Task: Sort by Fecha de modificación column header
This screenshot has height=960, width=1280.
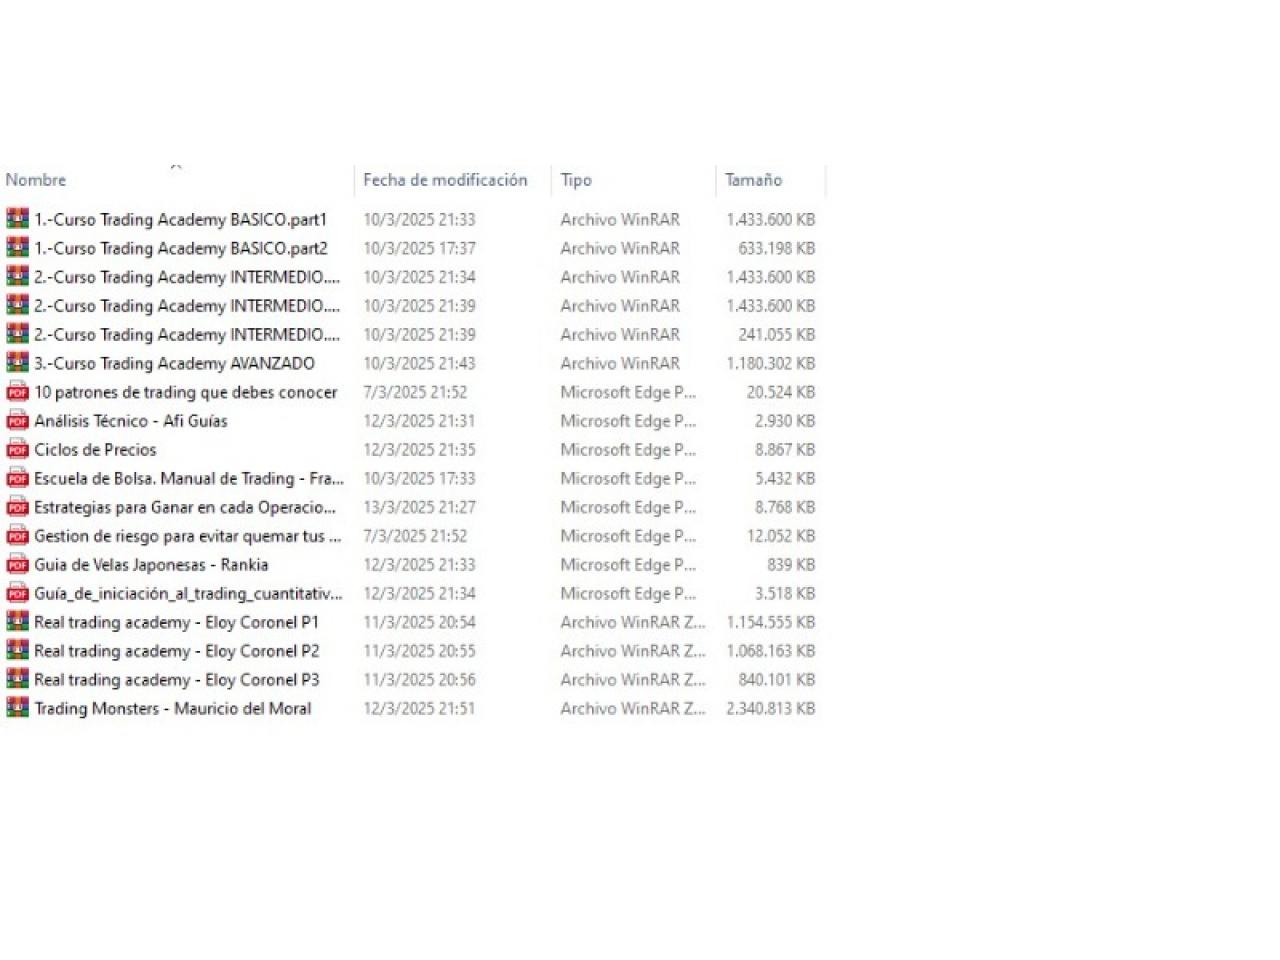Action: pos(445,180)
